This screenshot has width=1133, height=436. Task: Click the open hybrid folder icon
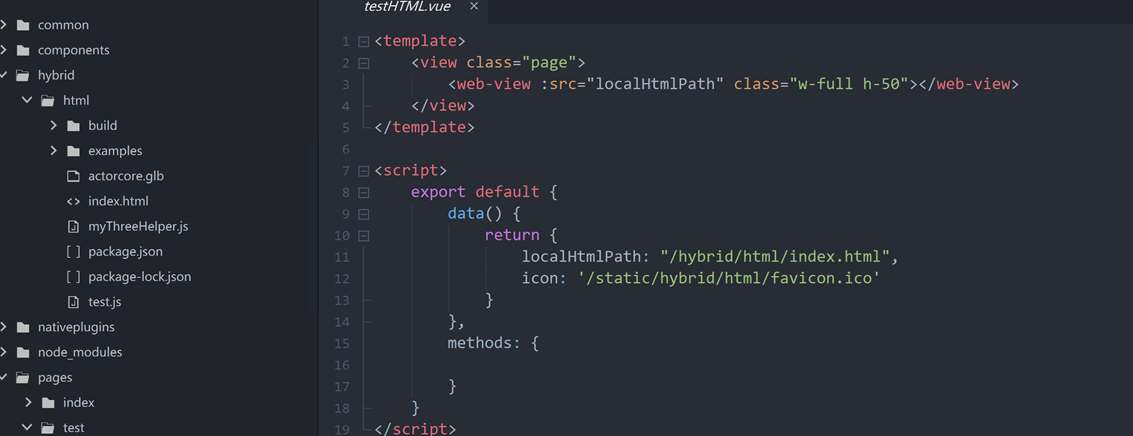tap(23, 75)
